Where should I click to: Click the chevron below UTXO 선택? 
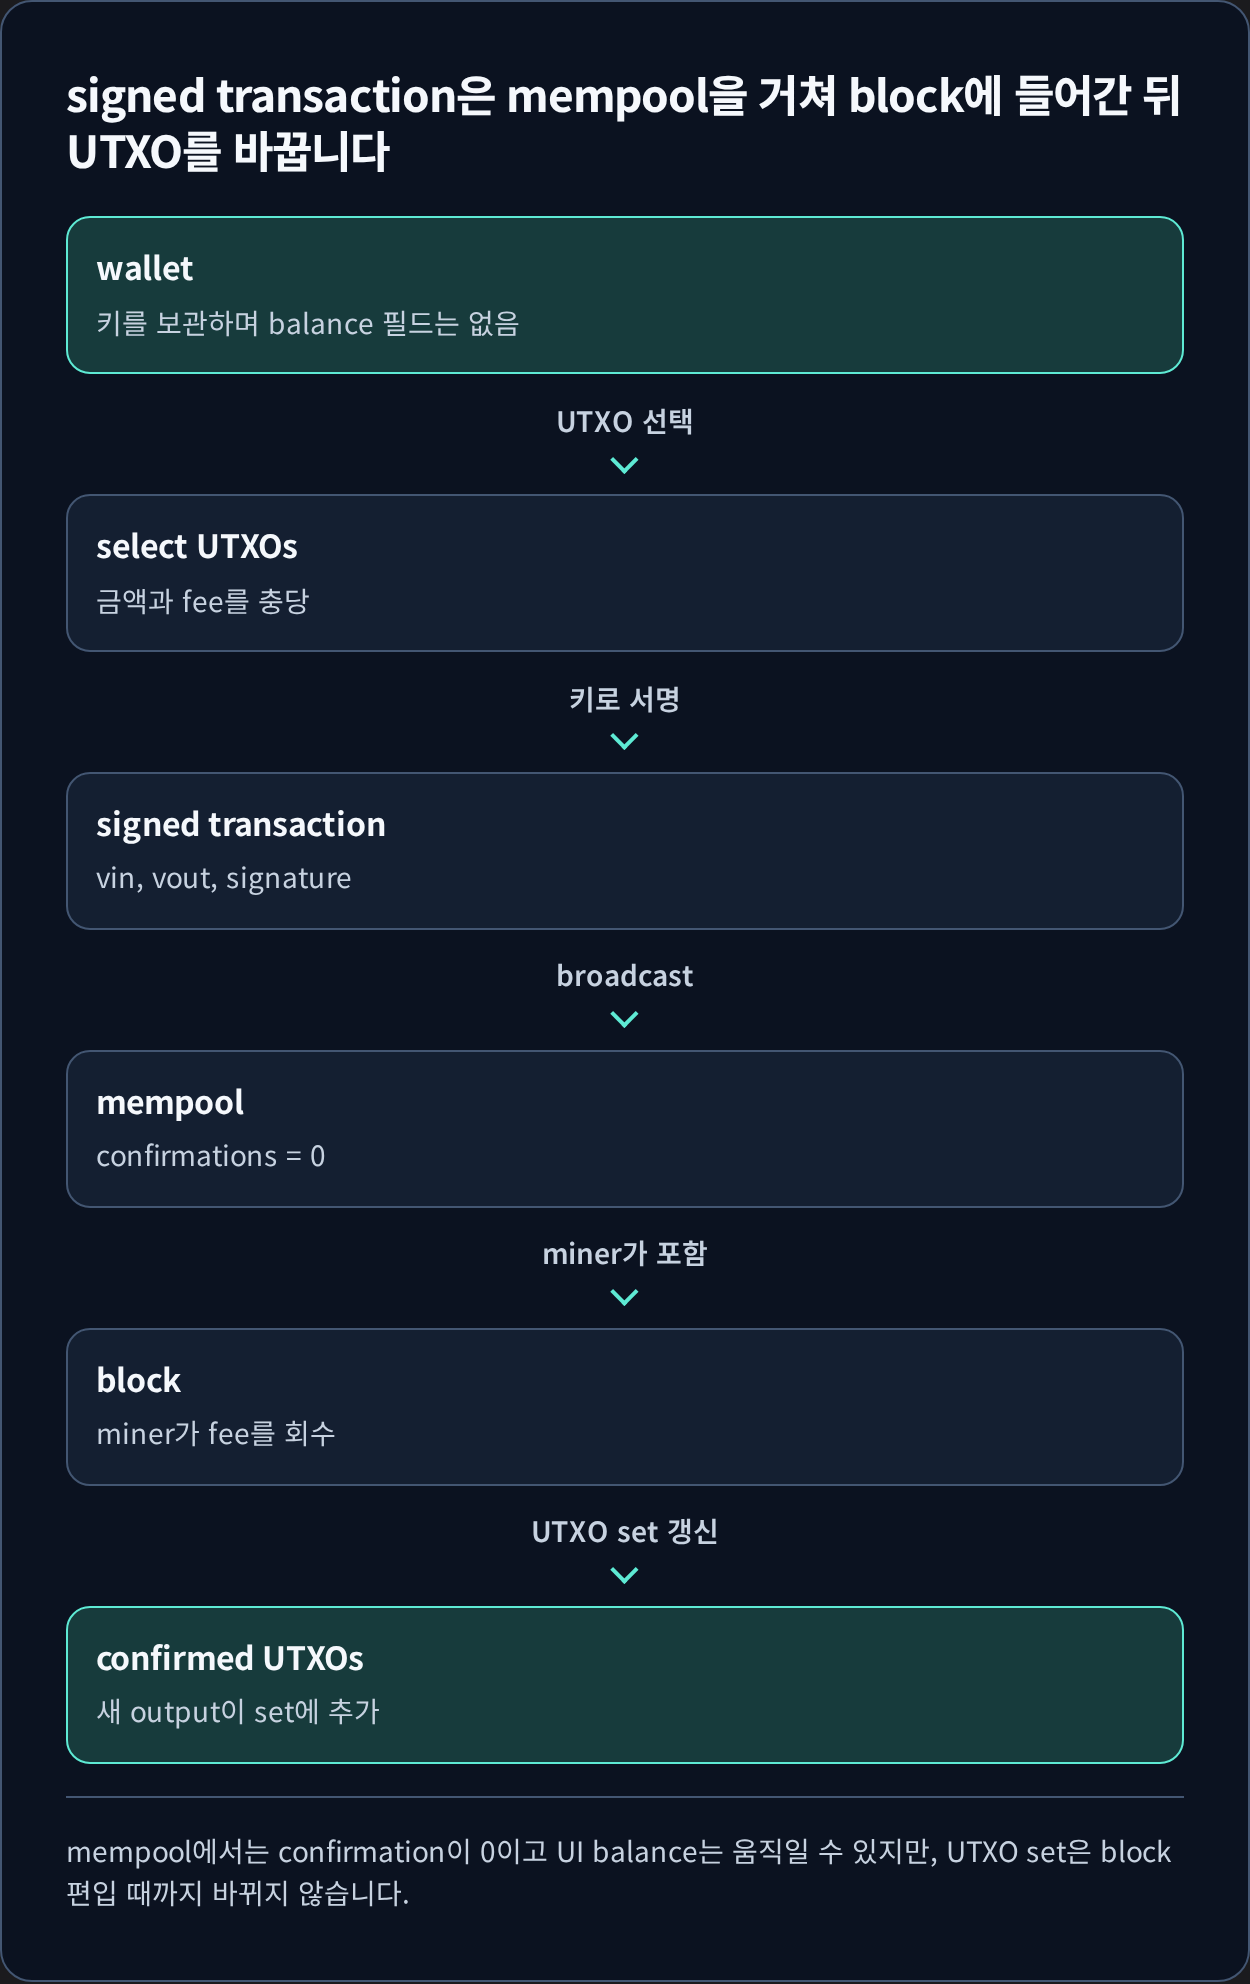tap(624, 465)
